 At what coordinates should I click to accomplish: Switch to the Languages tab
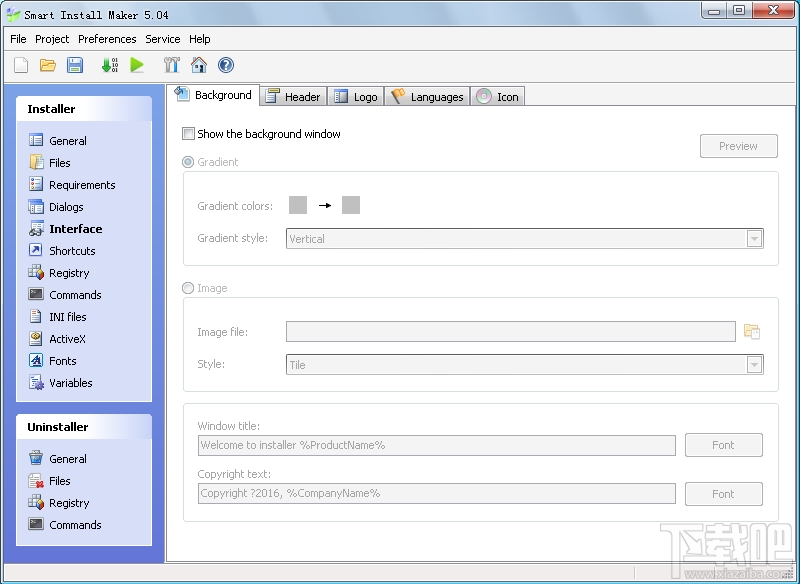point(426,96)
